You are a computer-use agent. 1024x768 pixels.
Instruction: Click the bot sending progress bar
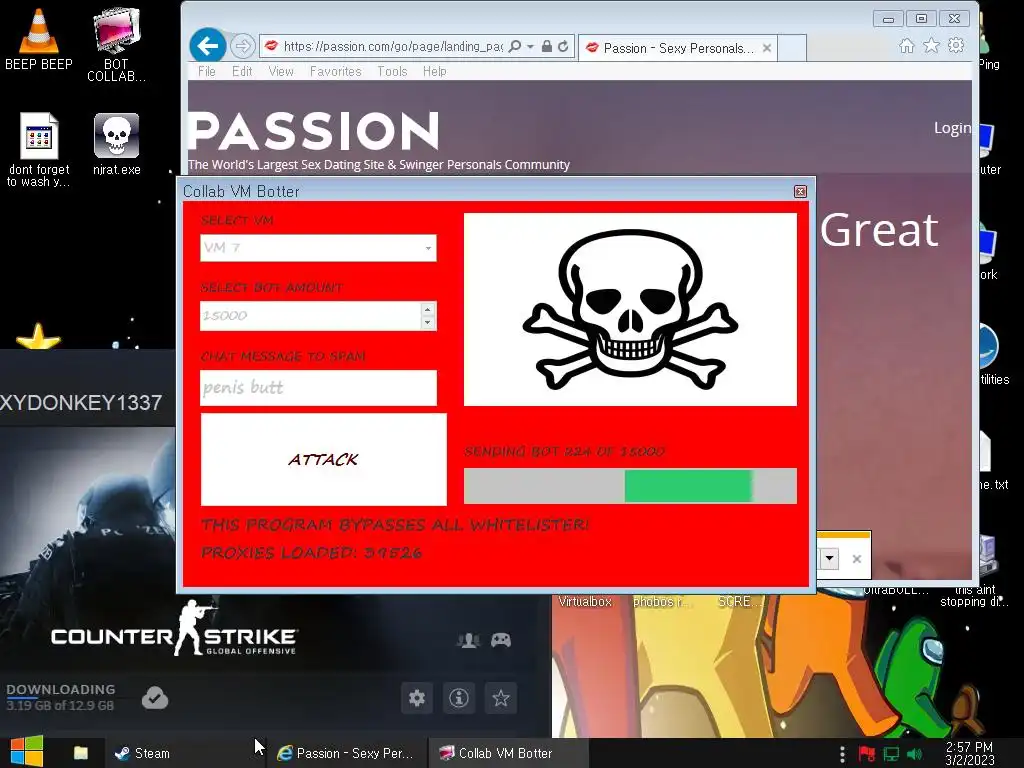[630, 486]
